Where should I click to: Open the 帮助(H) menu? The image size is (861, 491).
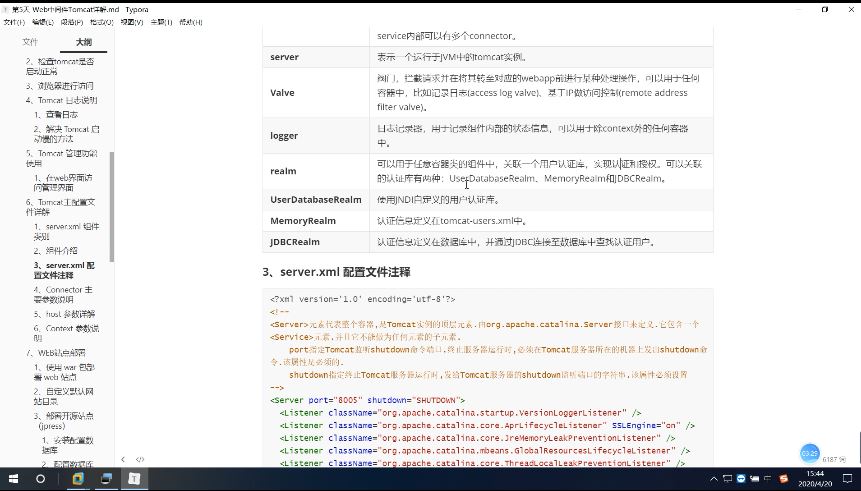click(190, 22)
